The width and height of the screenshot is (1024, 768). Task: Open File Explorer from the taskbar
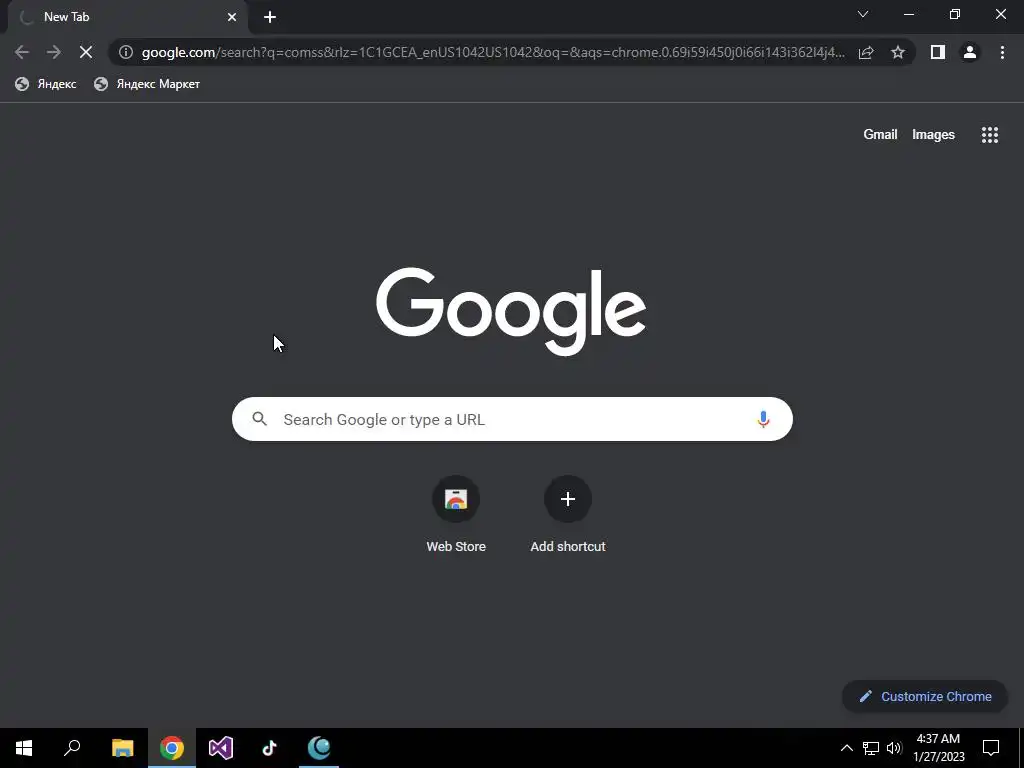click(x=122, y=748)
